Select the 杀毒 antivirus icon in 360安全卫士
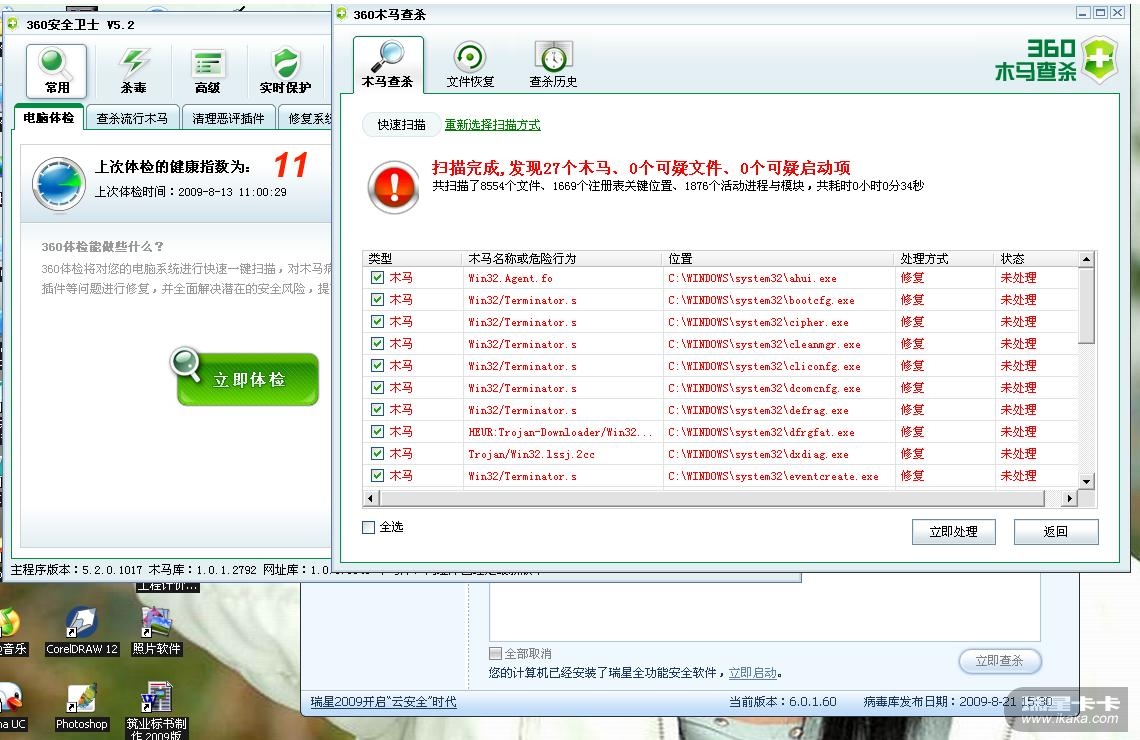Screen dimensions: 1140x740 point(134,70)
